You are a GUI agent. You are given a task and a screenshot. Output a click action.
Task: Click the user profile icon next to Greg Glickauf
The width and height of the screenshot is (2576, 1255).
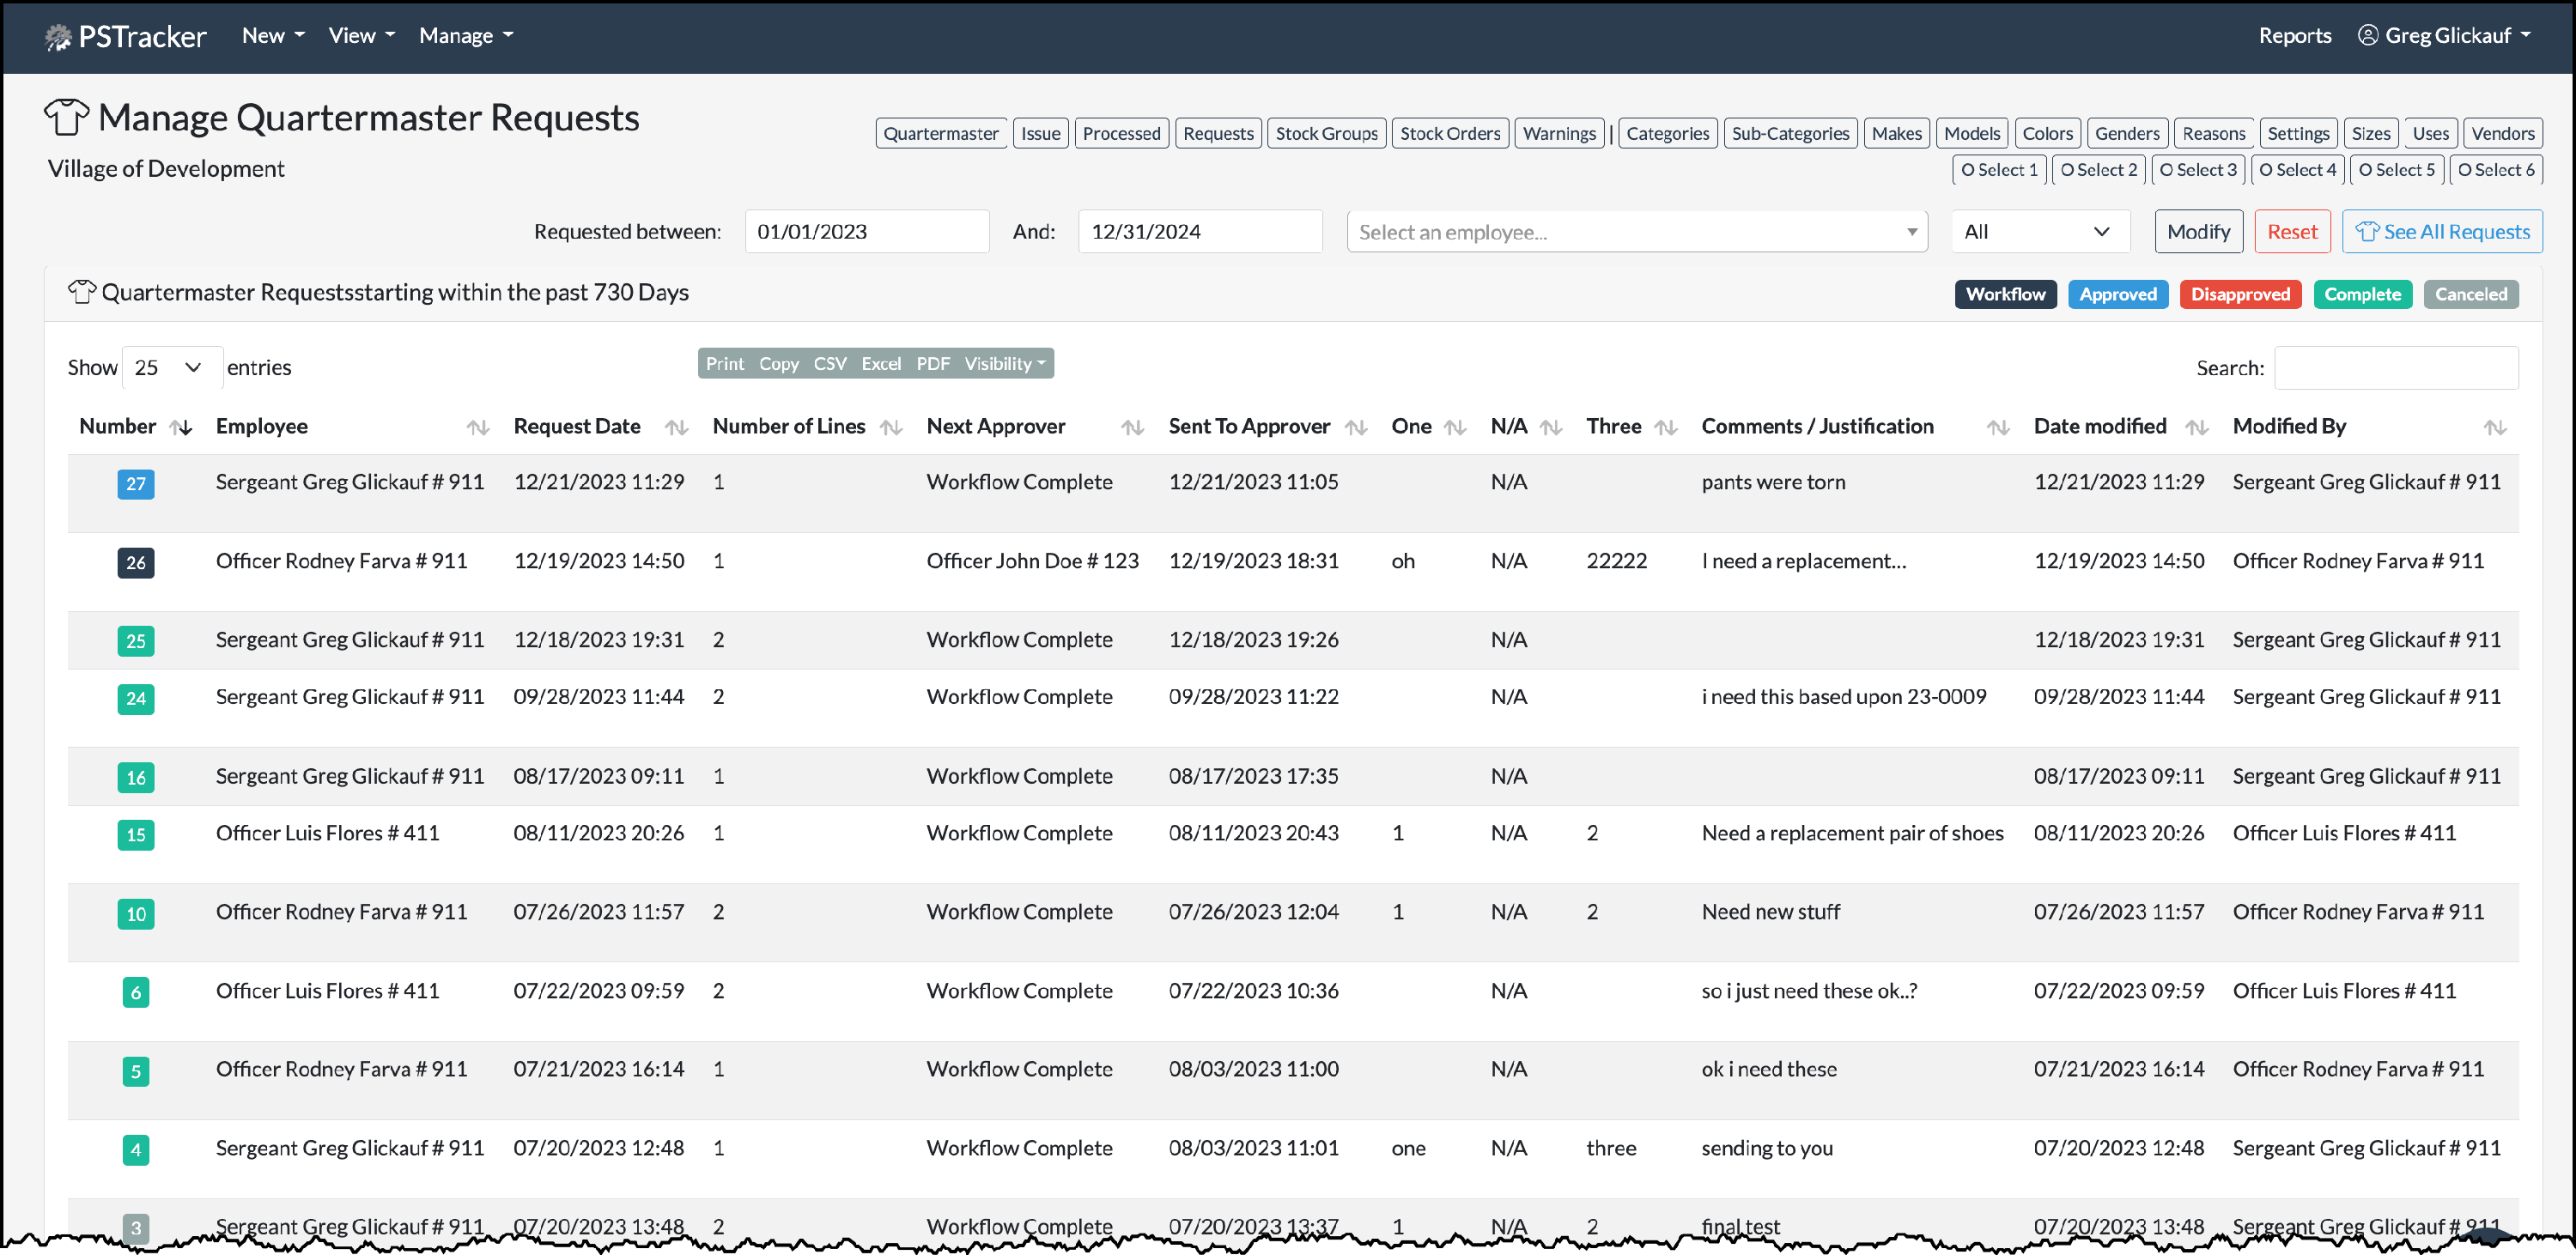2368,35
